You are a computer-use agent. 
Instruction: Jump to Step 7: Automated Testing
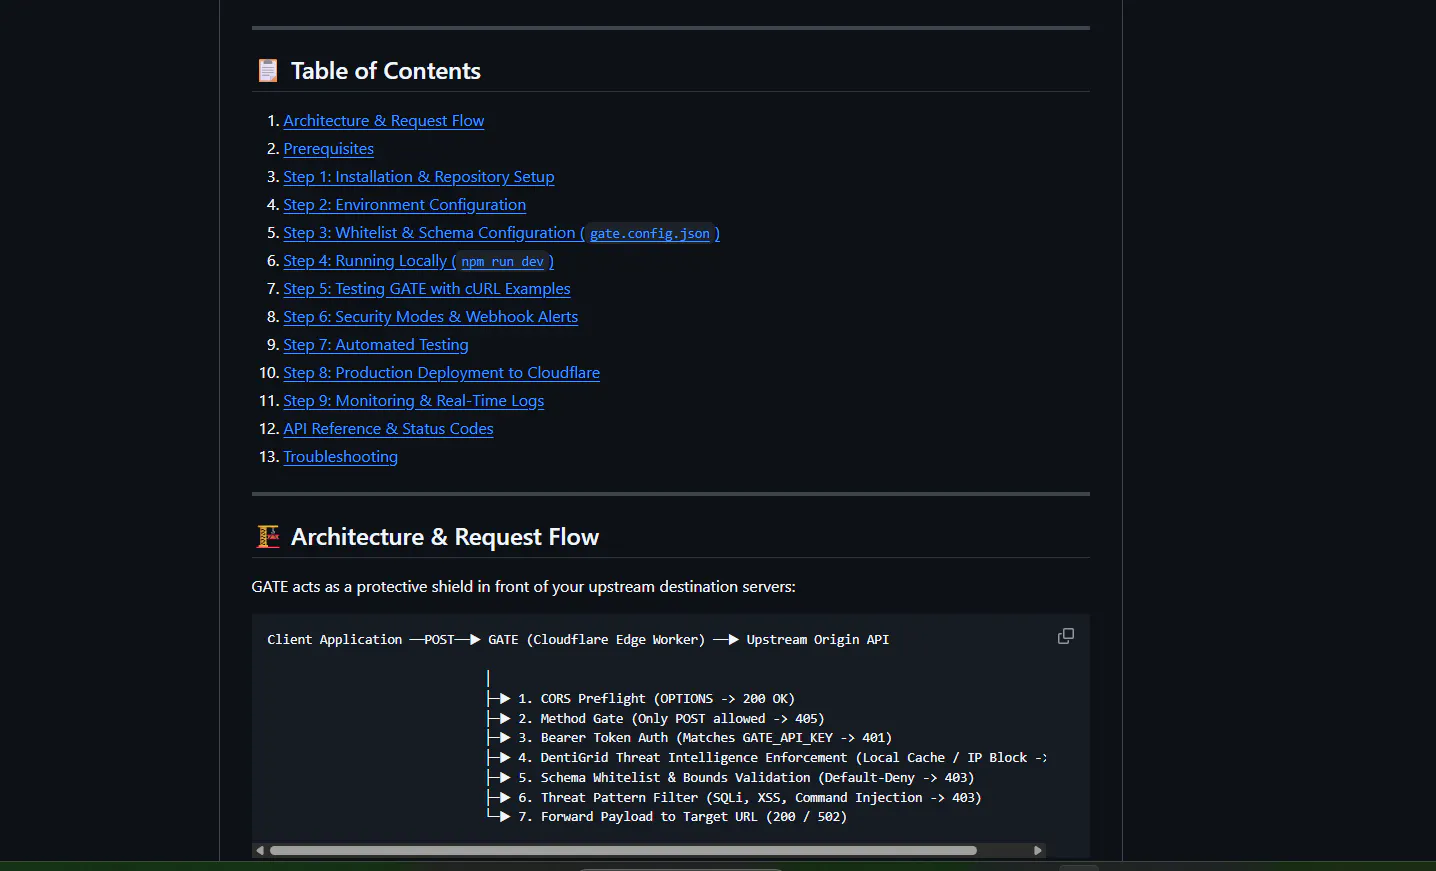375,344
